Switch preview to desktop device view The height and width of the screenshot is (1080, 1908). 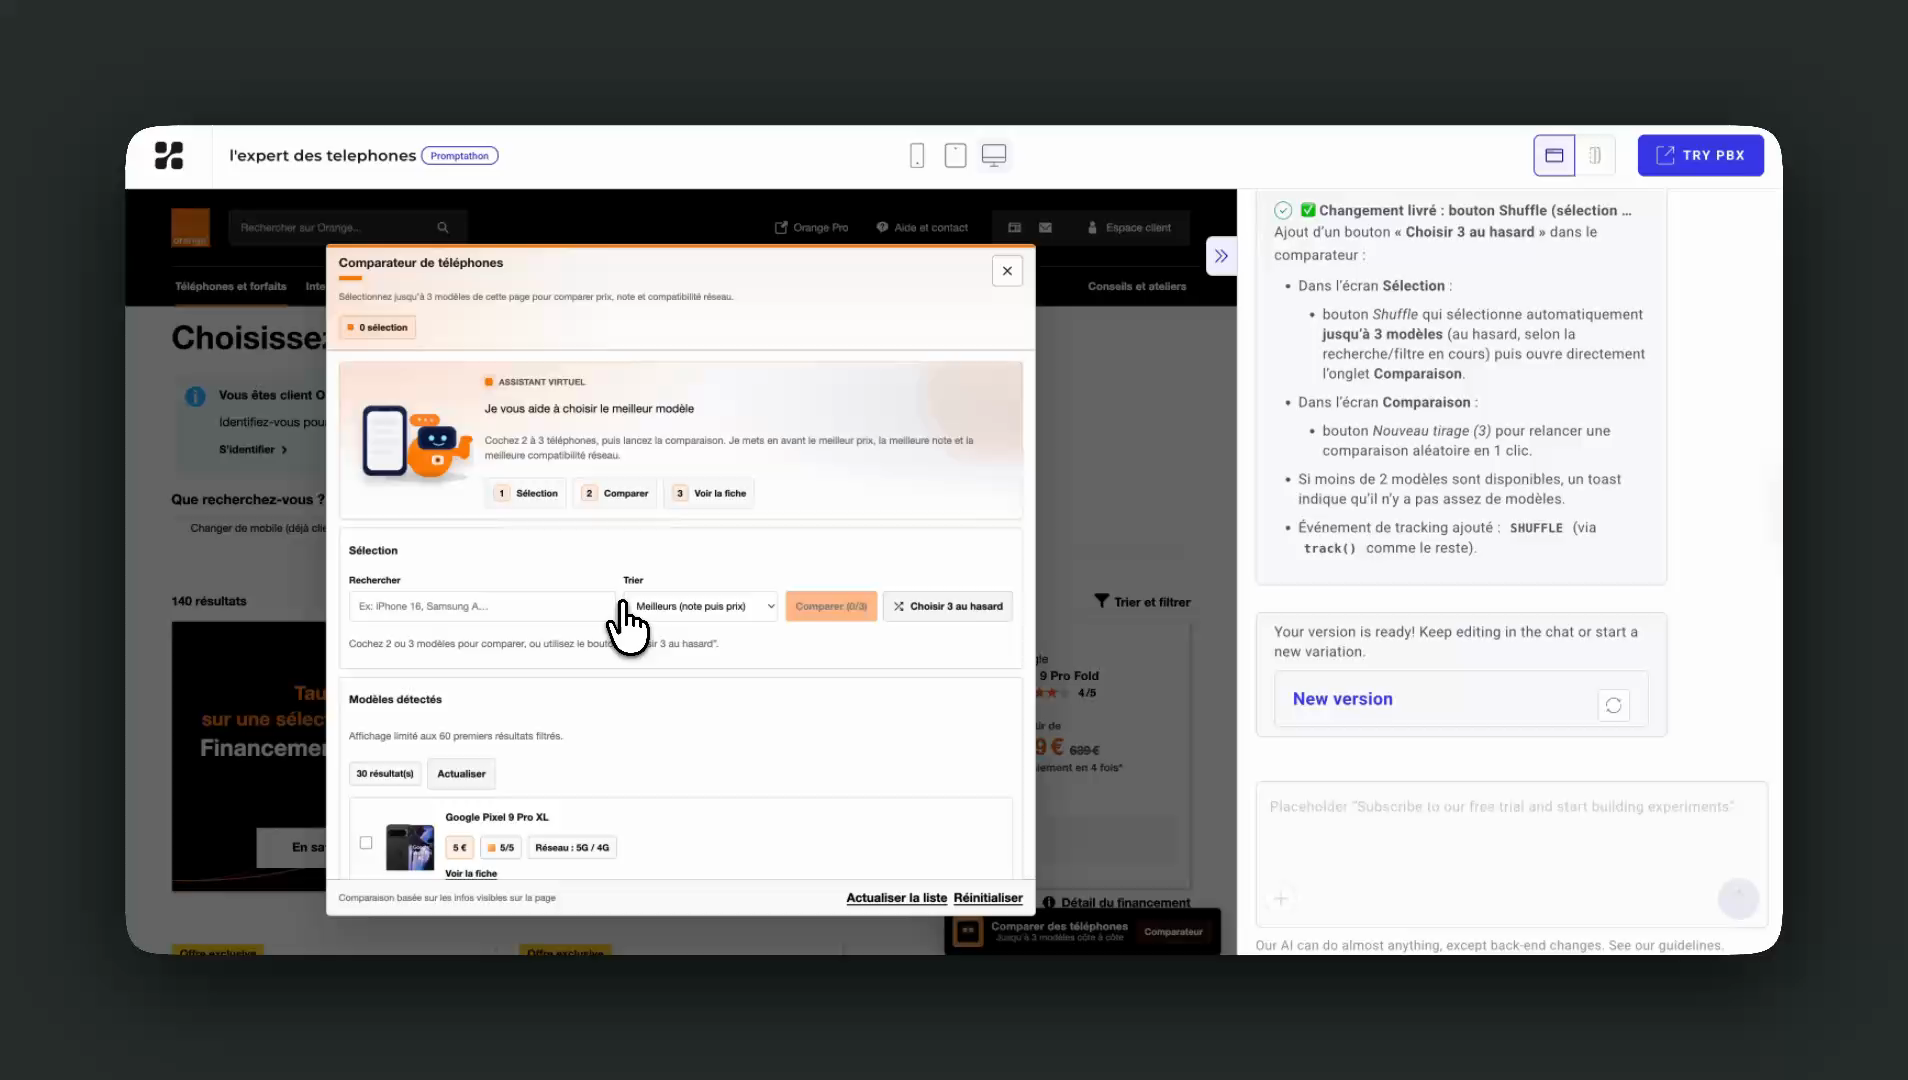point(994,155)
